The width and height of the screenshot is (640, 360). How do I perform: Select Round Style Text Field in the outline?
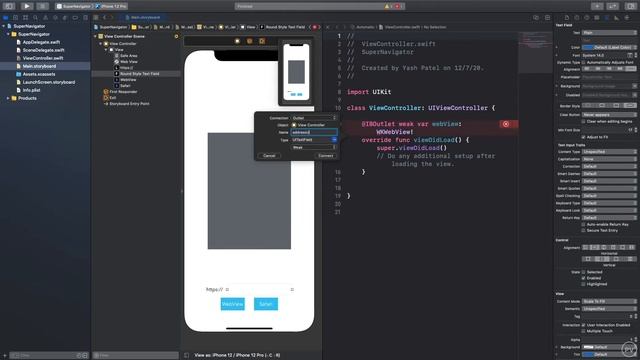(x=140, y=74)
